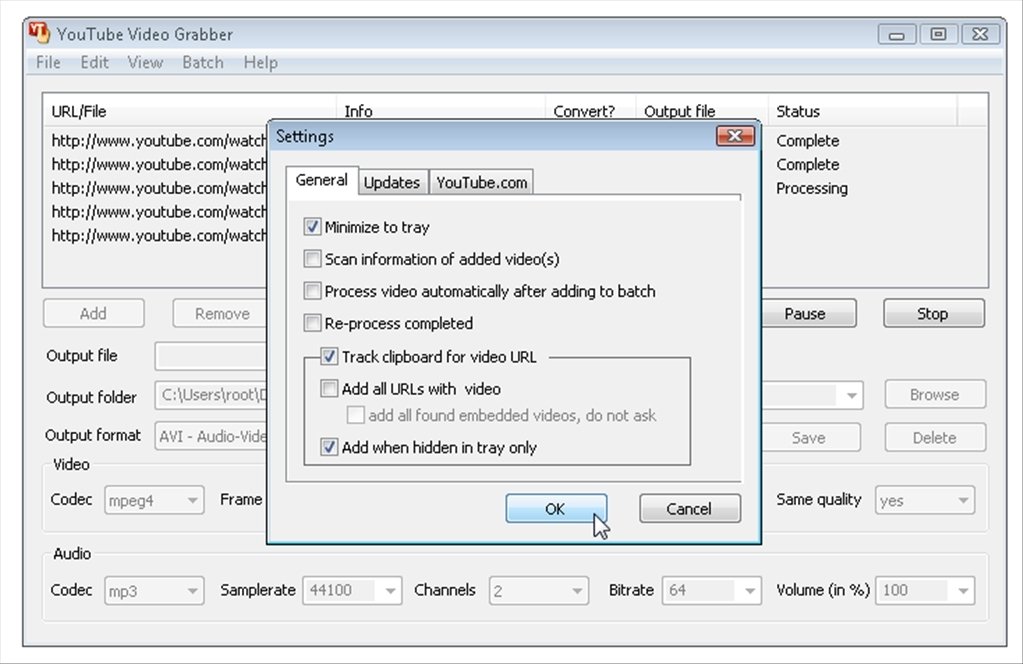Viewport: 1023px width, 664px height.
Task: Click the YouTube Video Grabber app icon
Action: [38, 33]
